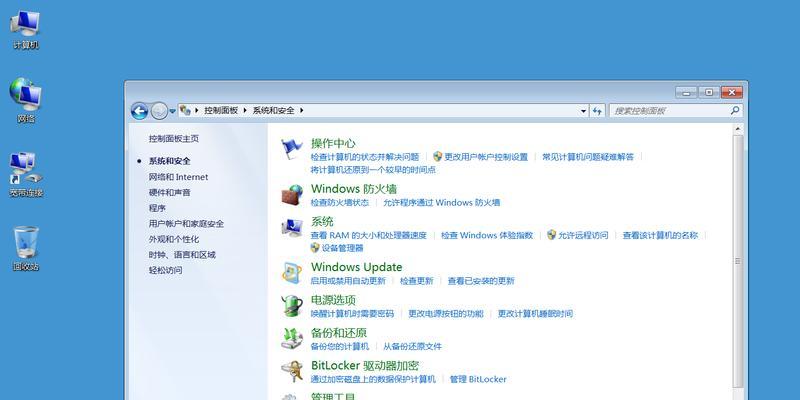Viewport: 800px width, 400px height.
Task: Open 更改用户帐户控制设置 link
Action: coord(486,157)
